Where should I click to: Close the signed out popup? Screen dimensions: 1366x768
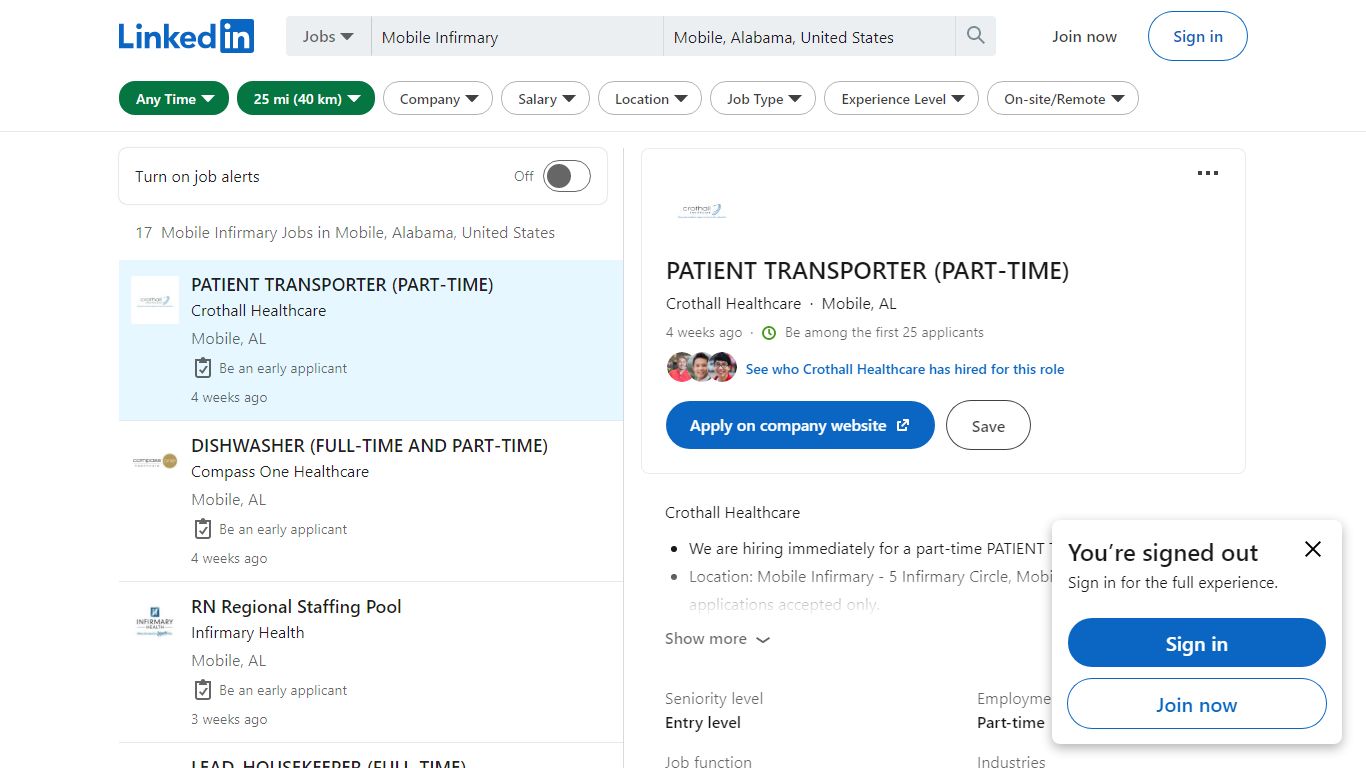[x=1313, y=549]
